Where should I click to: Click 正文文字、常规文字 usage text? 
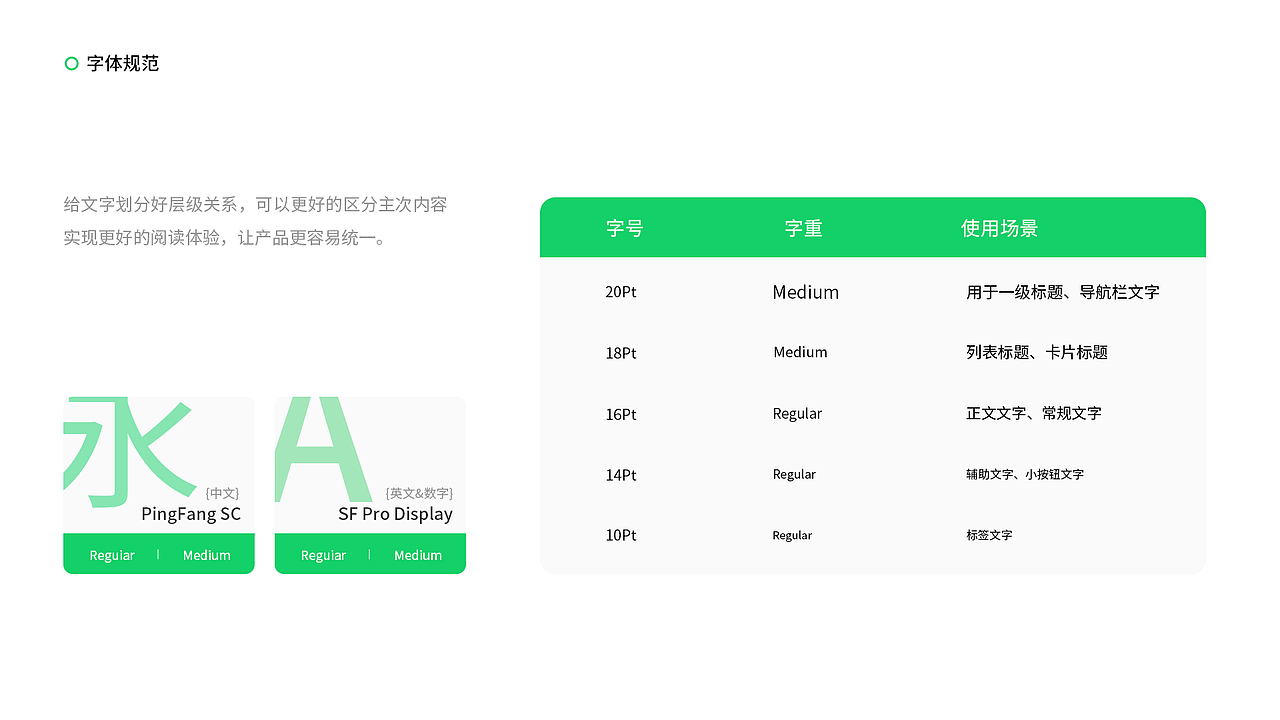click(1034, 413)
